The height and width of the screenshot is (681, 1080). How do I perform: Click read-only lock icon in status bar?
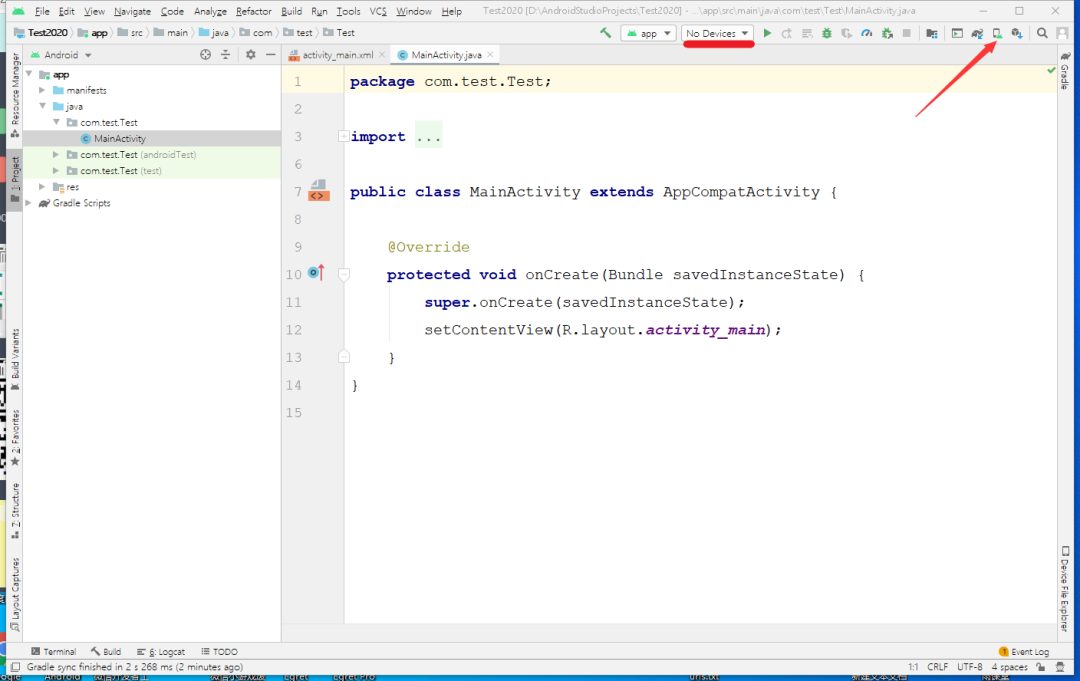click(1041, 667)
